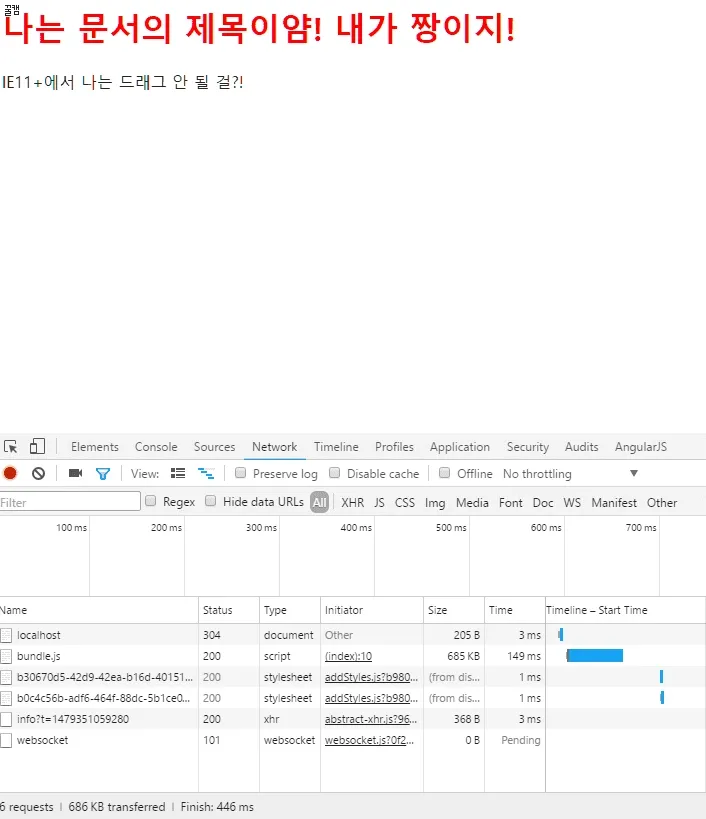Activate the inspect element picker icon
This screenshot has height=819, width=706.
click(10, 447)
